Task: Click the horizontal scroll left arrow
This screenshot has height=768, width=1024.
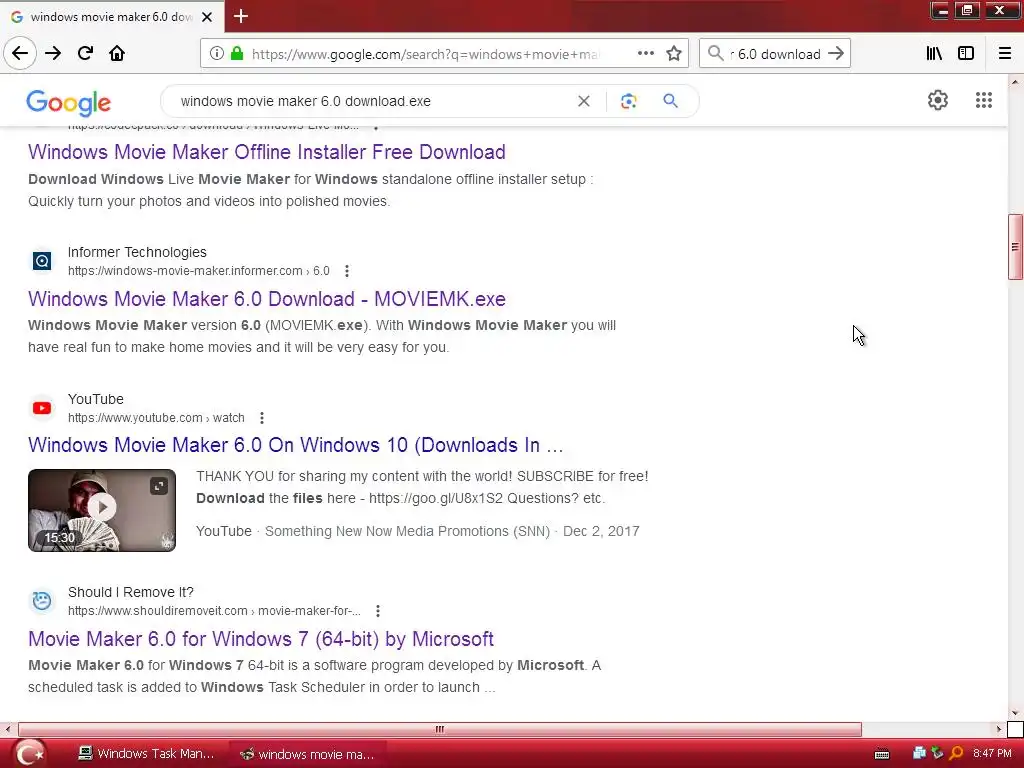Action: pos(7,729)
